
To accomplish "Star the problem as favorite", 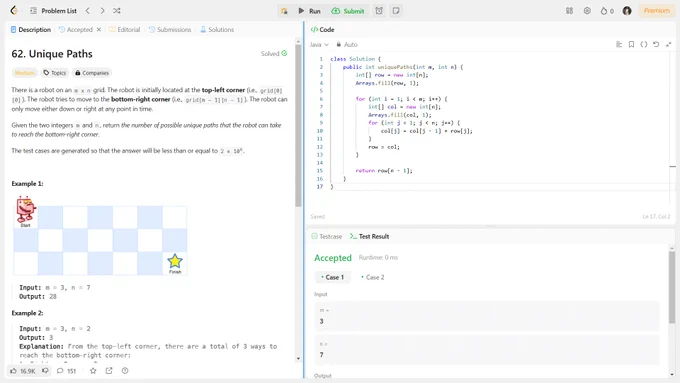I will pyautogui.click(x=93, y=371).
